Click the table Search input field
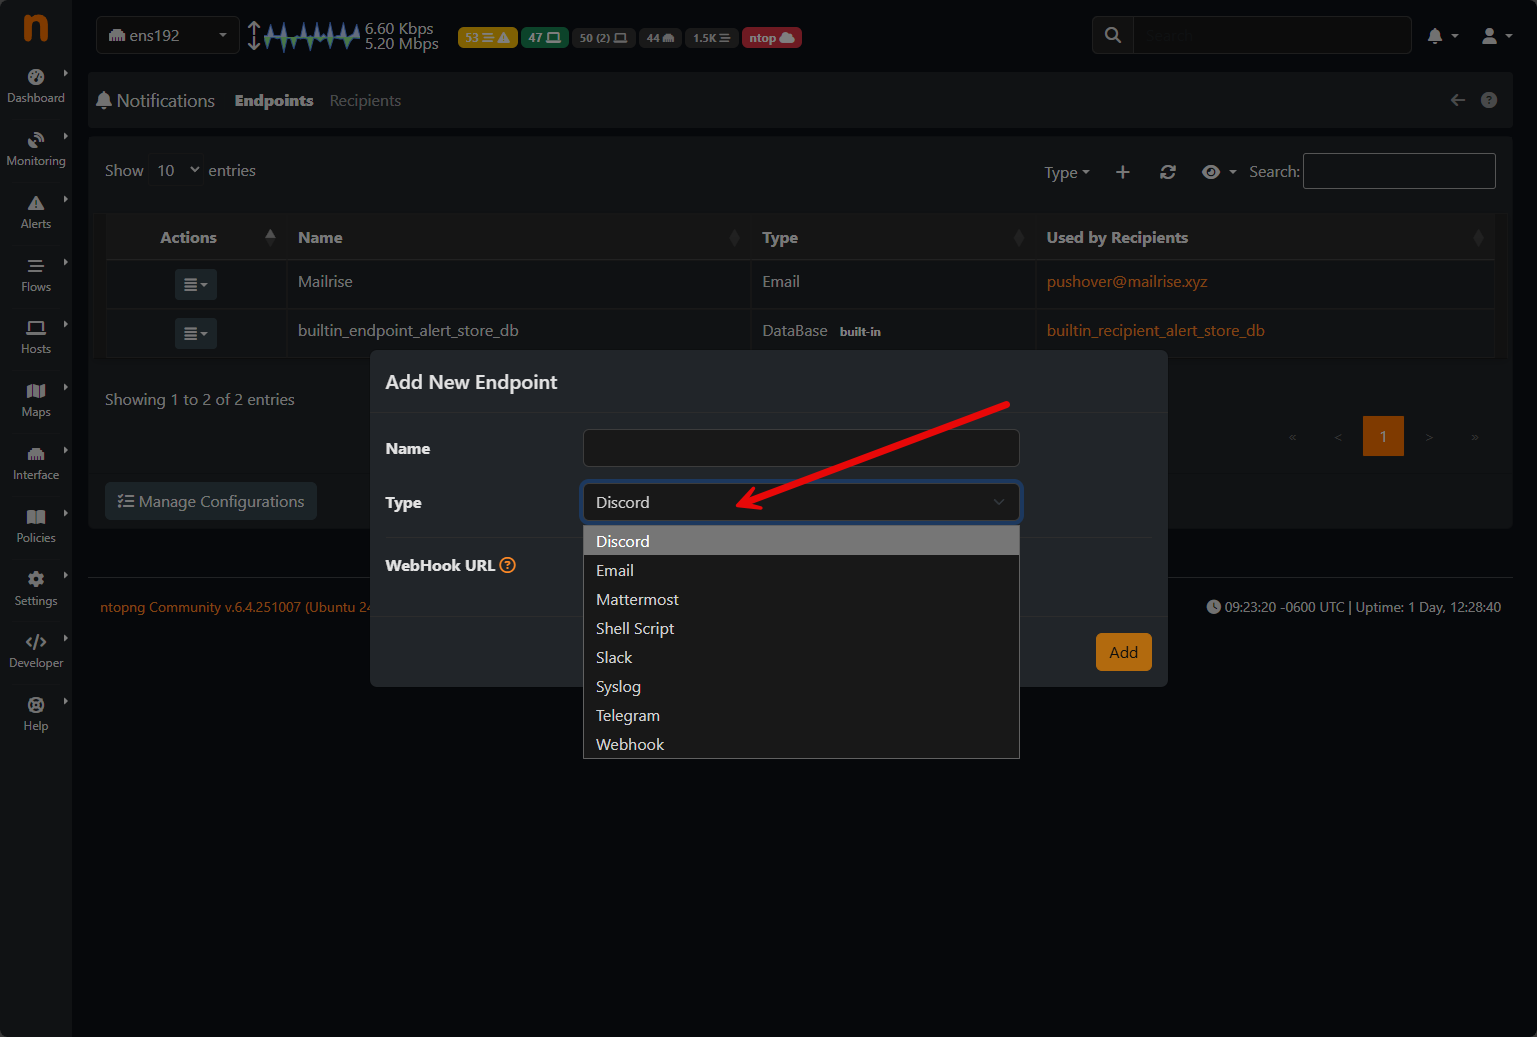The height and width of the screenshot is (1037, 1537). (1399, 171)
